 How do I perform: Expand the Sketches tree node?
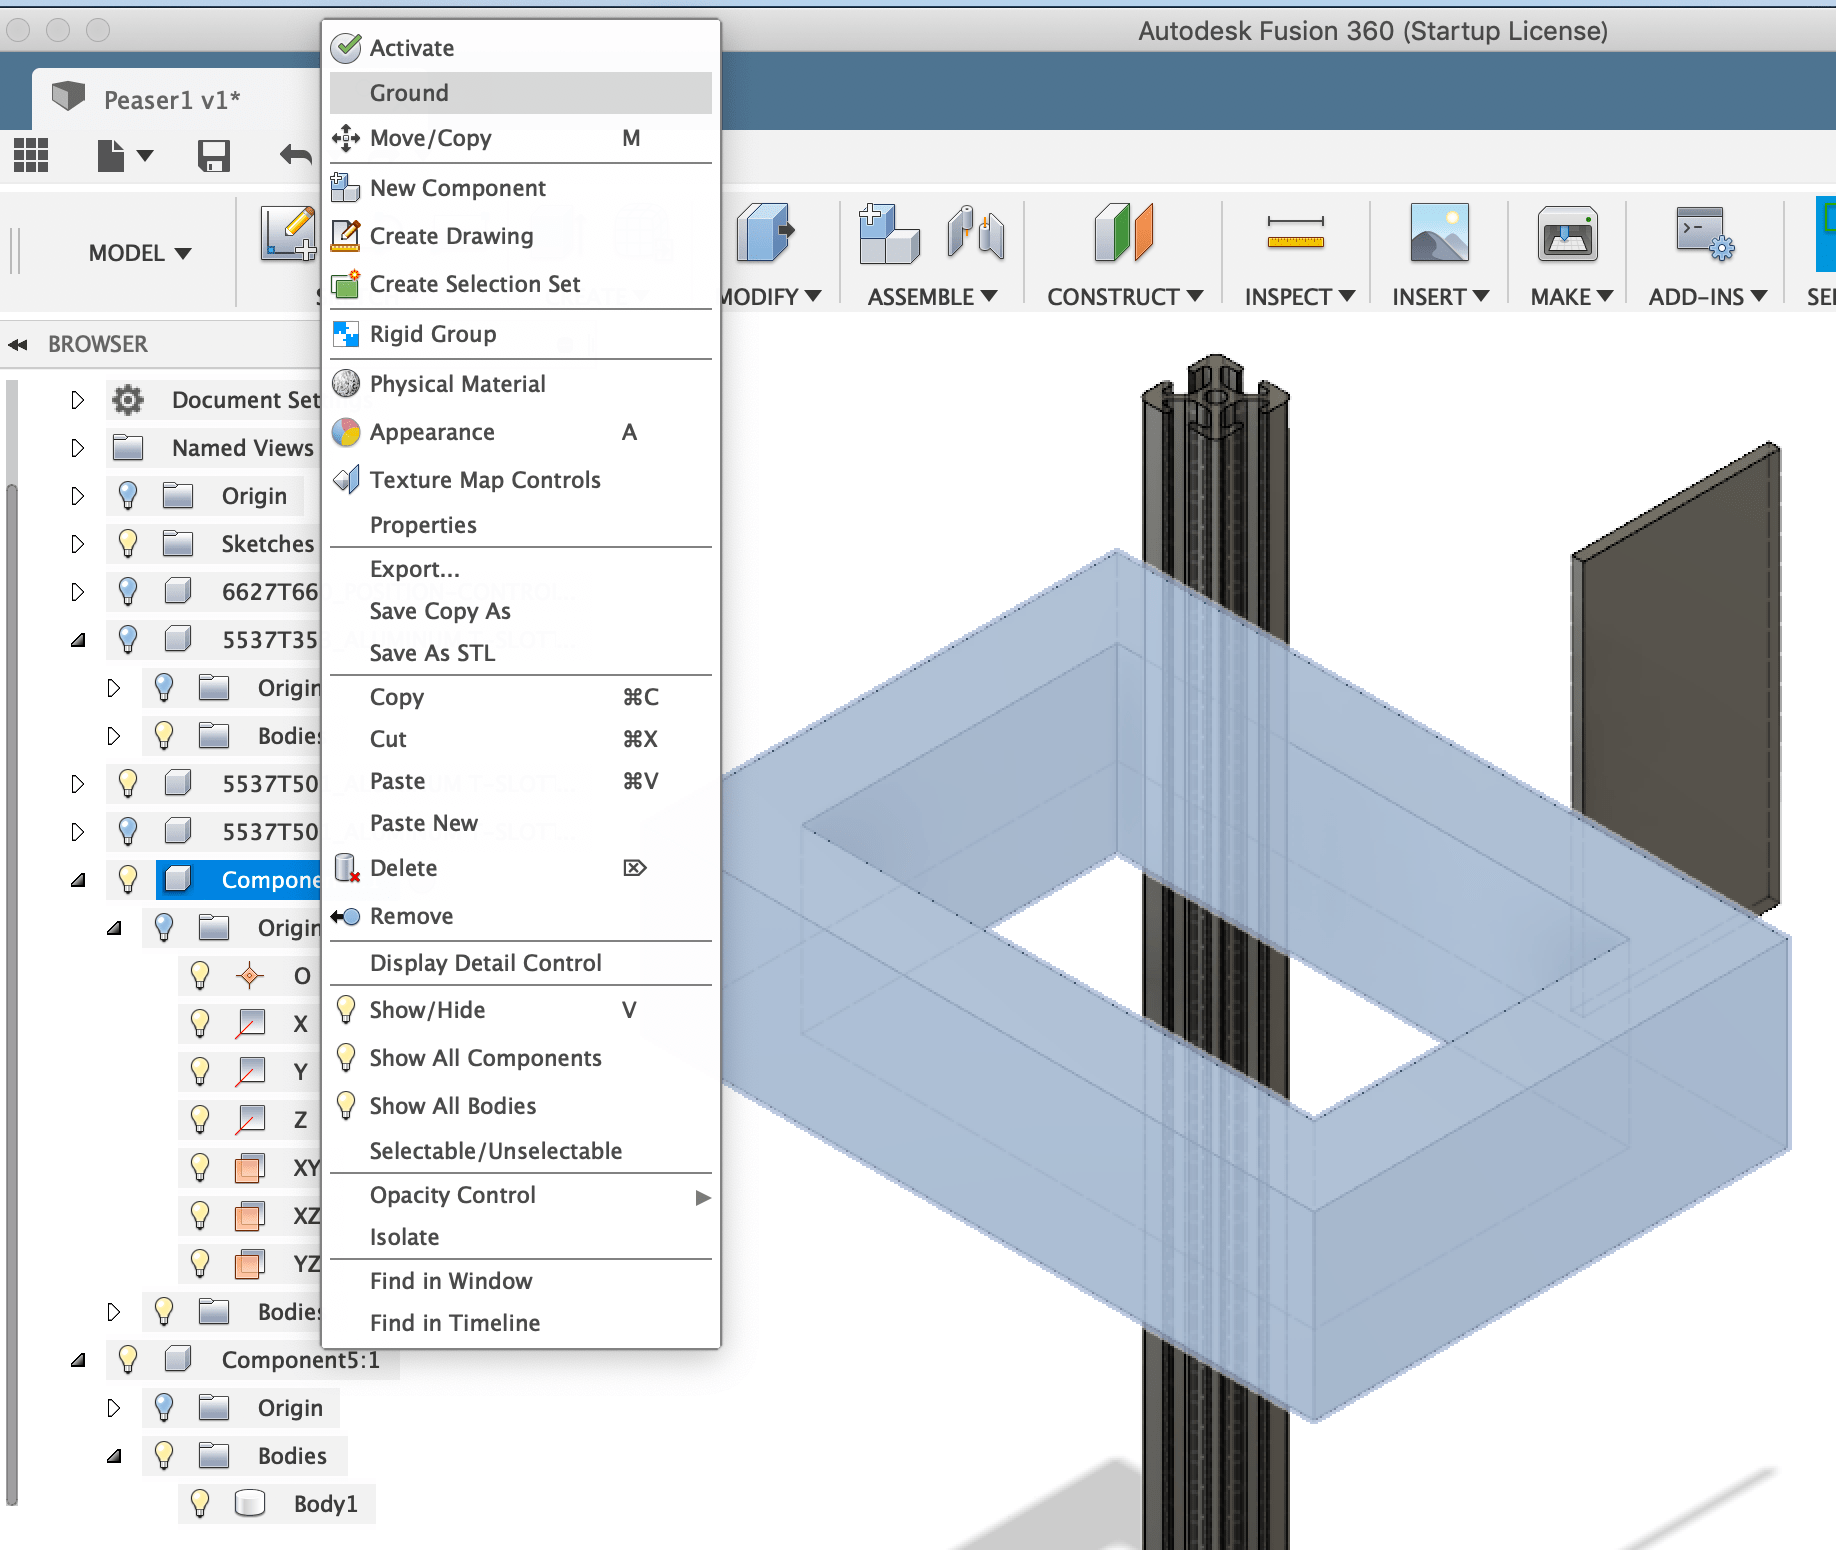78,544
